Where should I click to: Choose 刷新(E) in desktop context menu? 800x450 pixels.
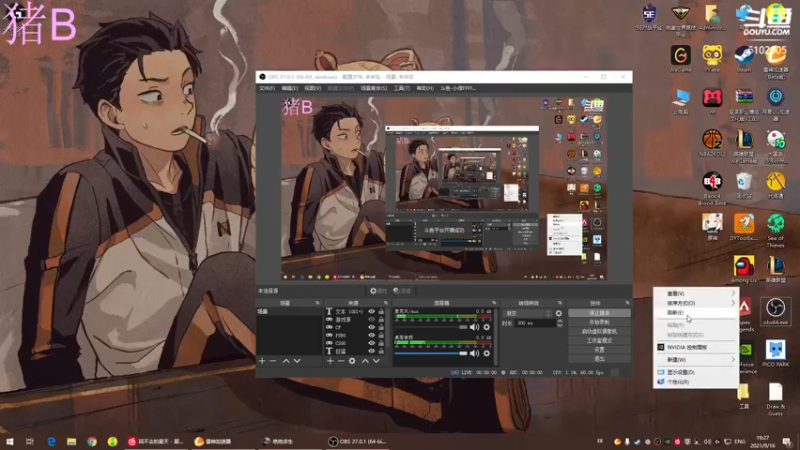coord(696,313)
